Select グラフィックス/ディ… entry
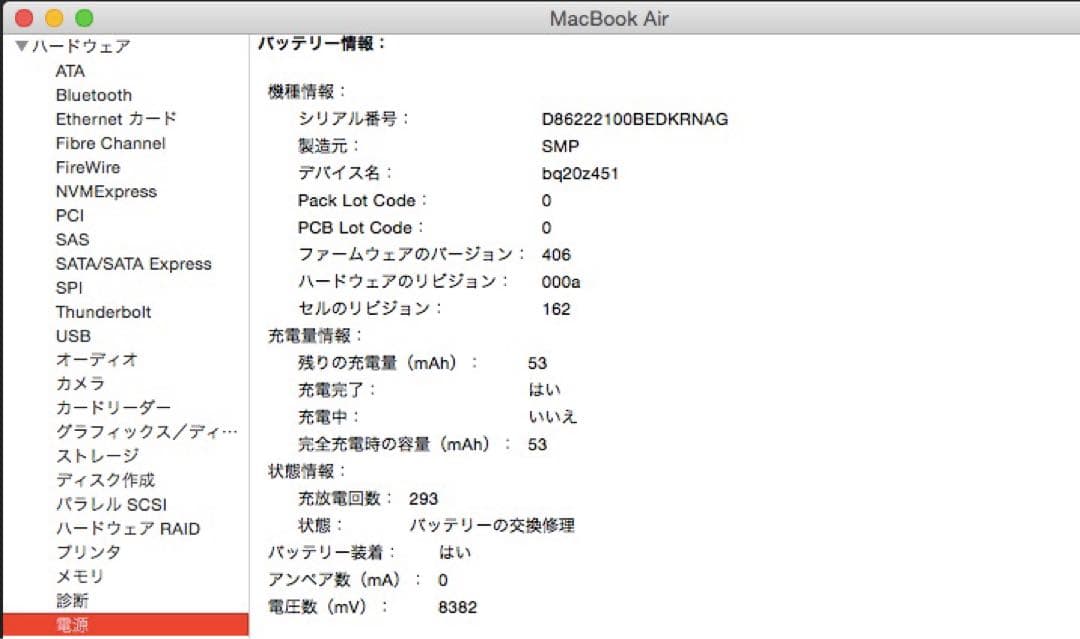Image resolution: width=1080 pixels, height=639 pixels. [147, 432]
